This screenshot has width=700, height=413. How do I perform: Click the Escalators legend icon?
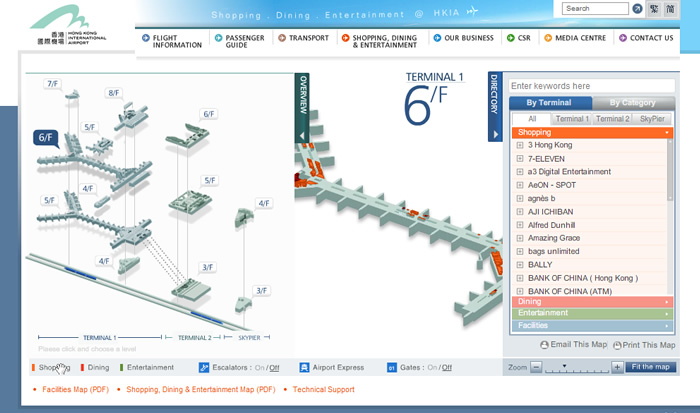pos(204,367)
